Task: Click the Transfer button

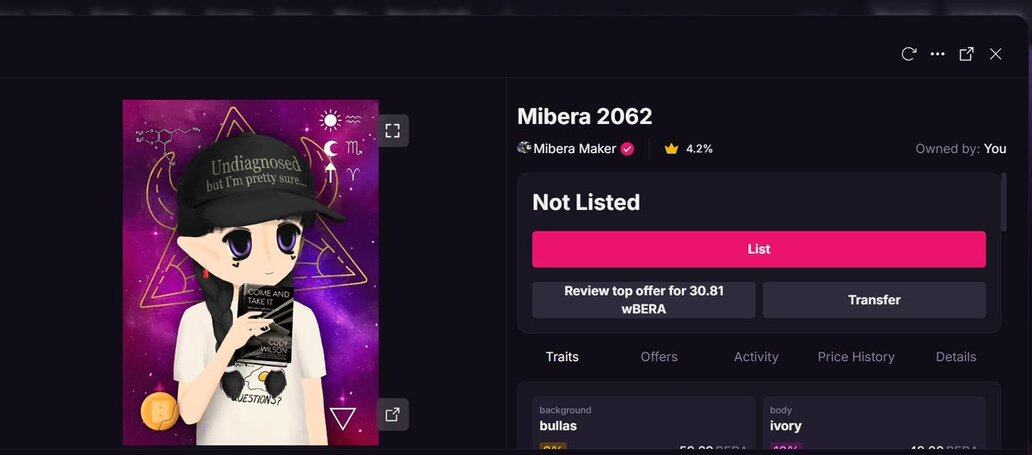Action: [x=874, y=300]
